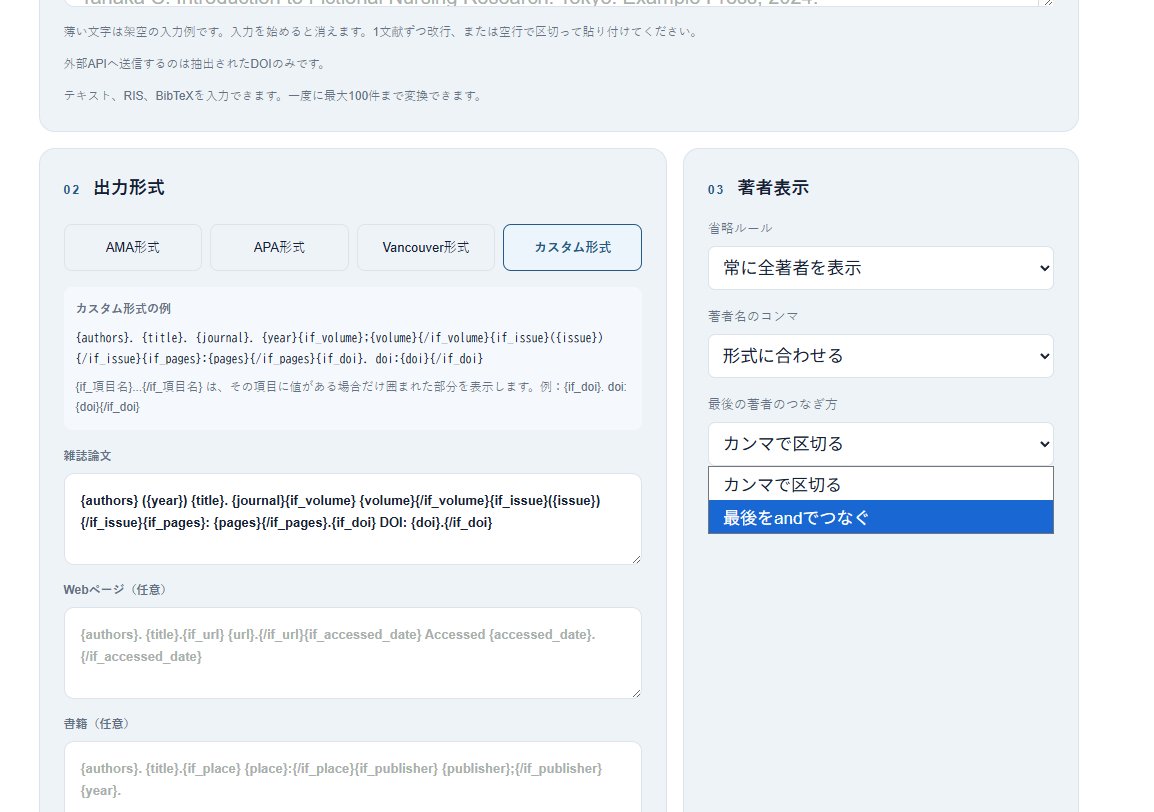Click the 外部APIへ送信 note text
This screenshot has width=1154, height=812.
[196, 64]
